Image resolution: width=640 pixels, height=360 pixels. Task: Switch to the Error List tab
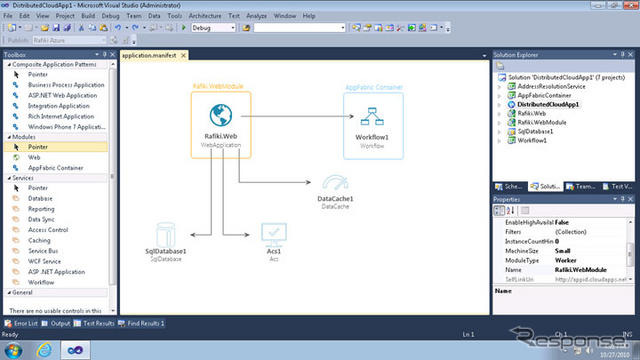click(21, 323)
